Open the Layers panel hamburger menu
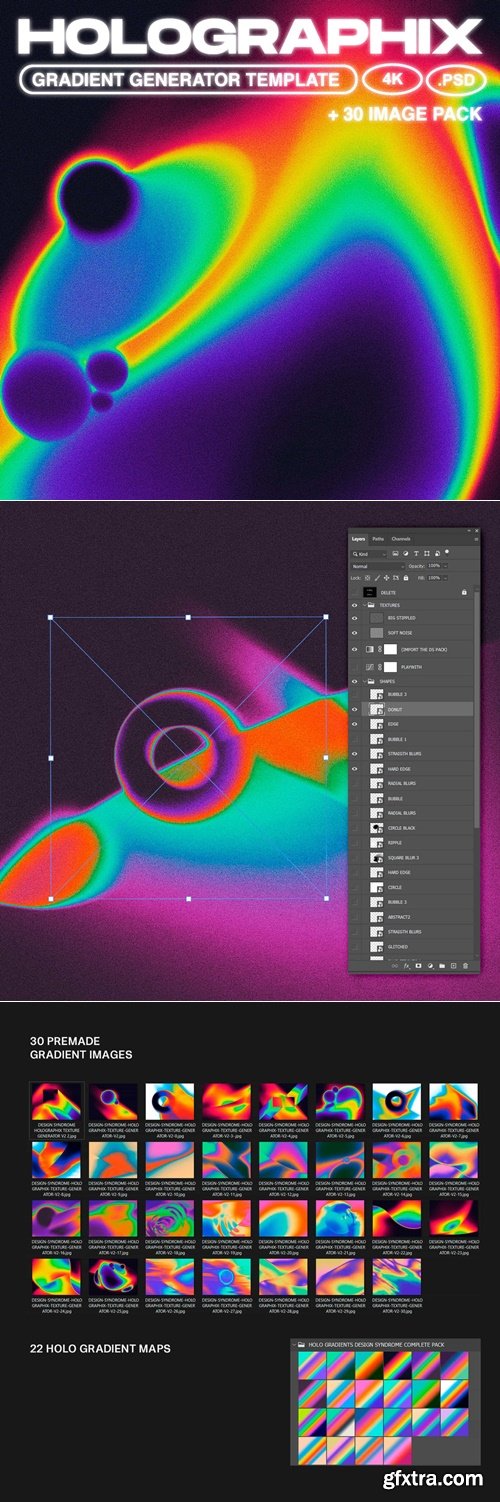Screen dimensions: 500x1502 click(476, 539)
